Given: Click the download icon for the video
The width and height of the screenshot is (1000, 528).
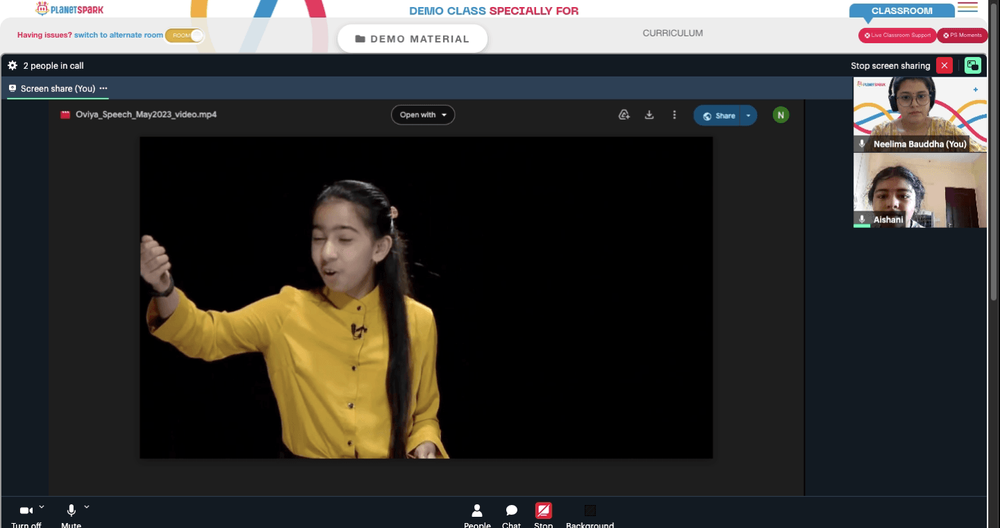Looking at the screenshot, I should coord(649,115).
